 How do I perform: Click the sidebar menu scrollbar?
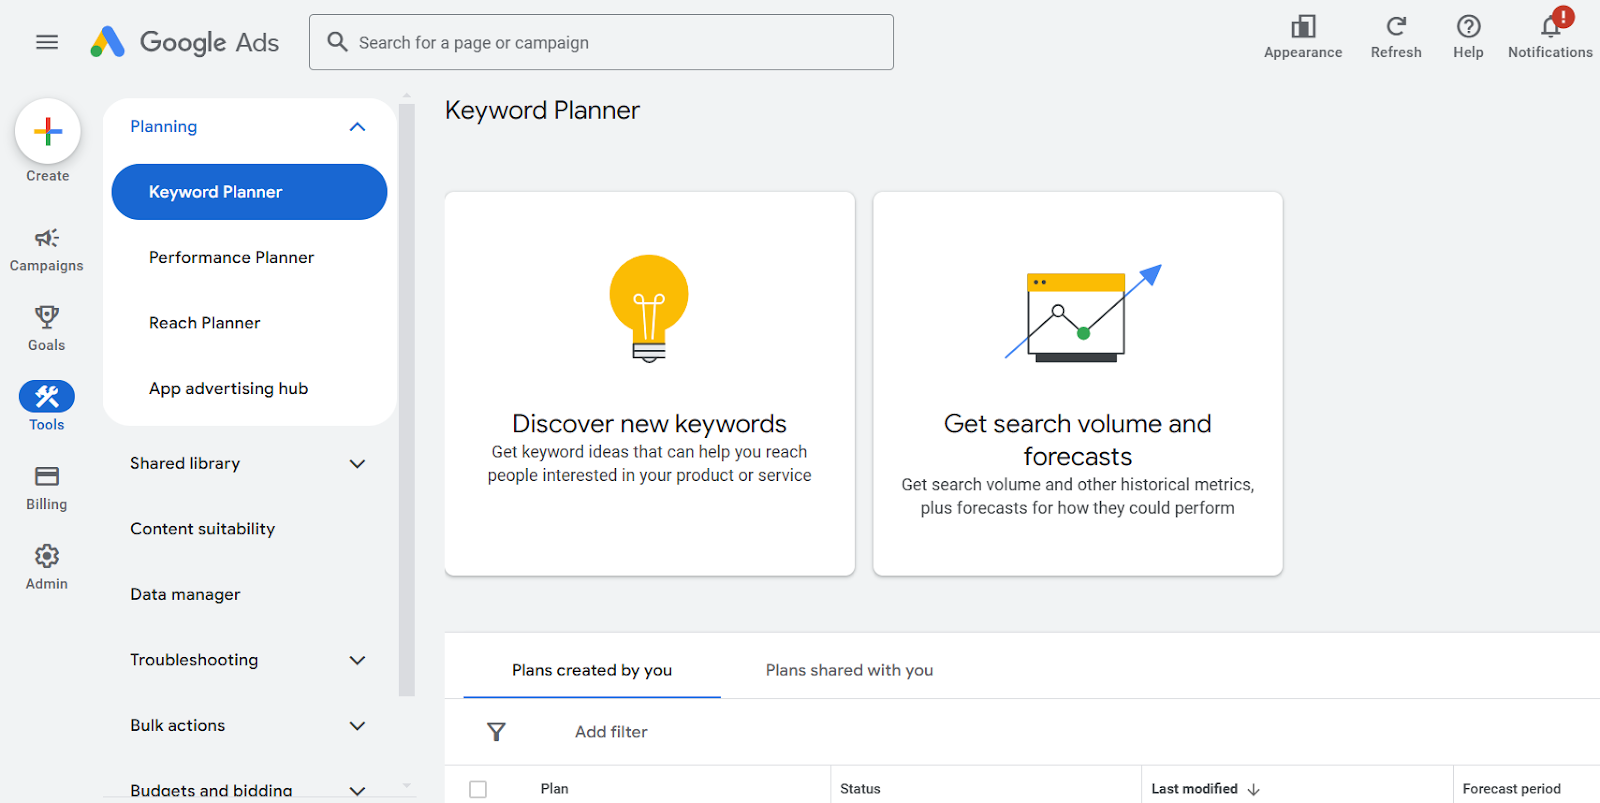[x=407, y=398]
